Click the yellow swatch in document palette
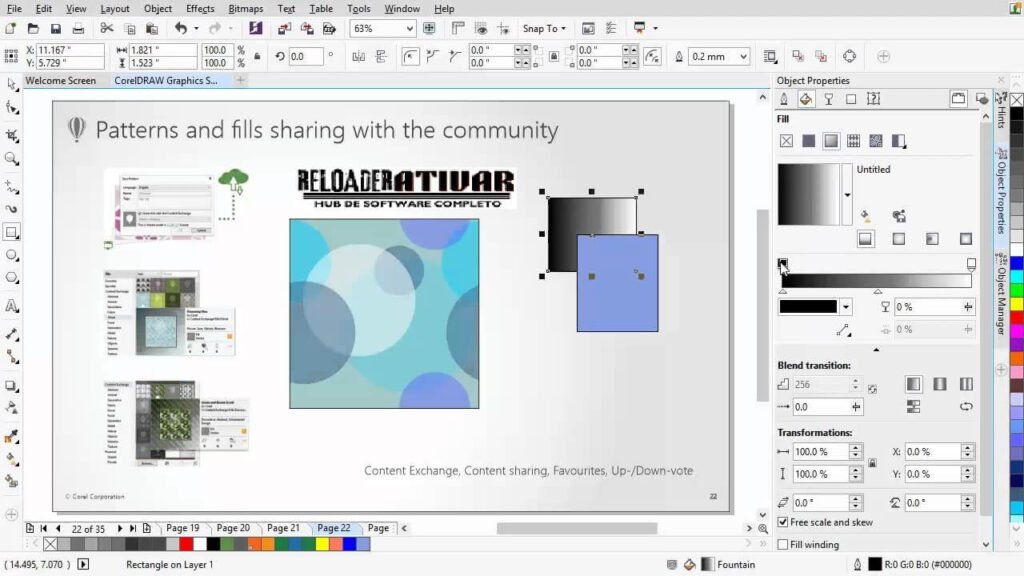The width and height of the screenshot is (1024, 576). [322, 543]
